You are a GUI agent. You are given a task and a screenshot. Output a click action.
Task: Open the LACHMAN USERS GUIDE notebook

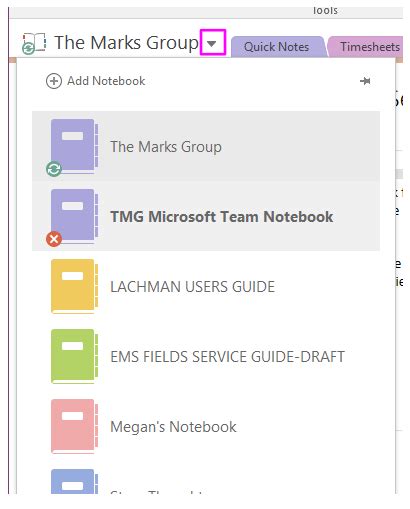[206, 287]
